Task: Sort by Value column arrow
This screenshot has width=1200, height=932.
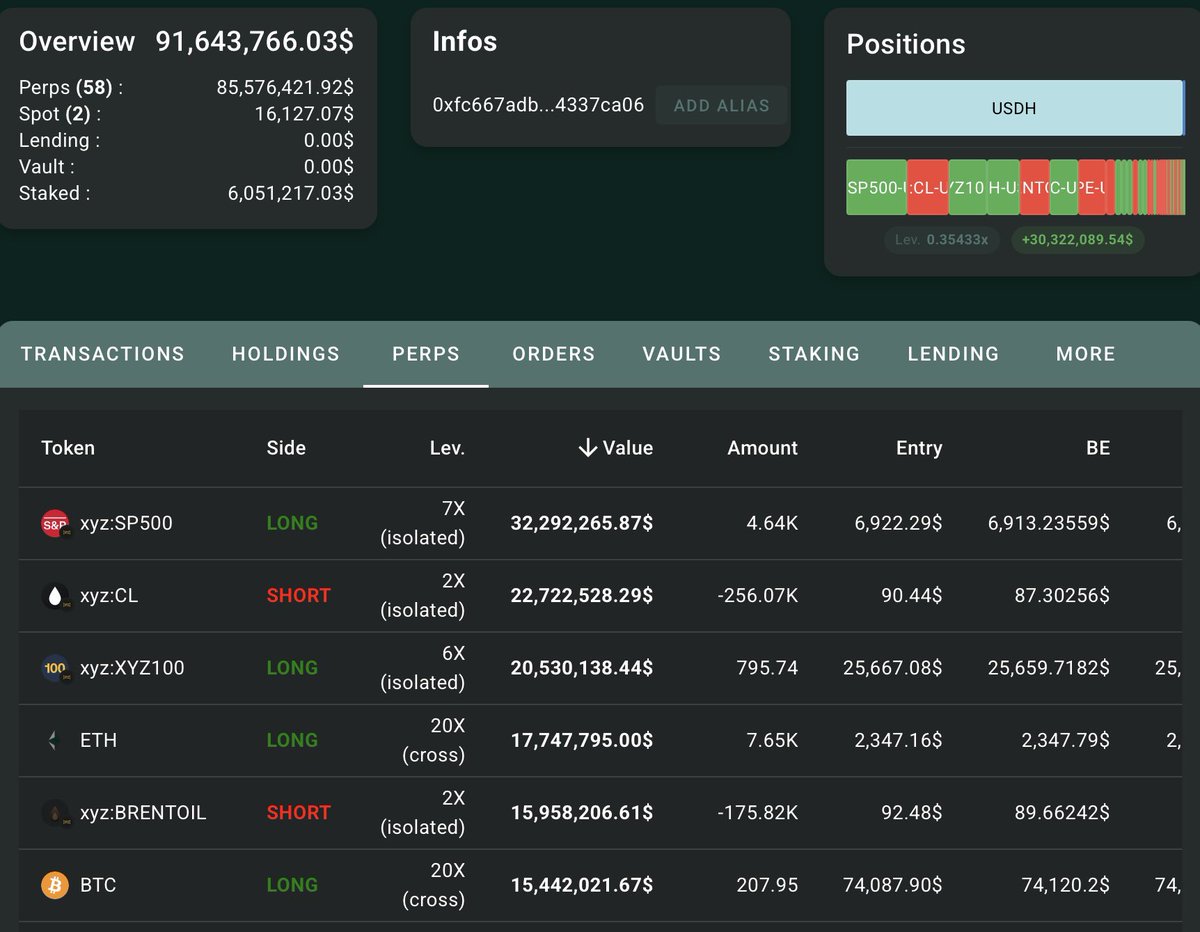Action: pos(588,448)
